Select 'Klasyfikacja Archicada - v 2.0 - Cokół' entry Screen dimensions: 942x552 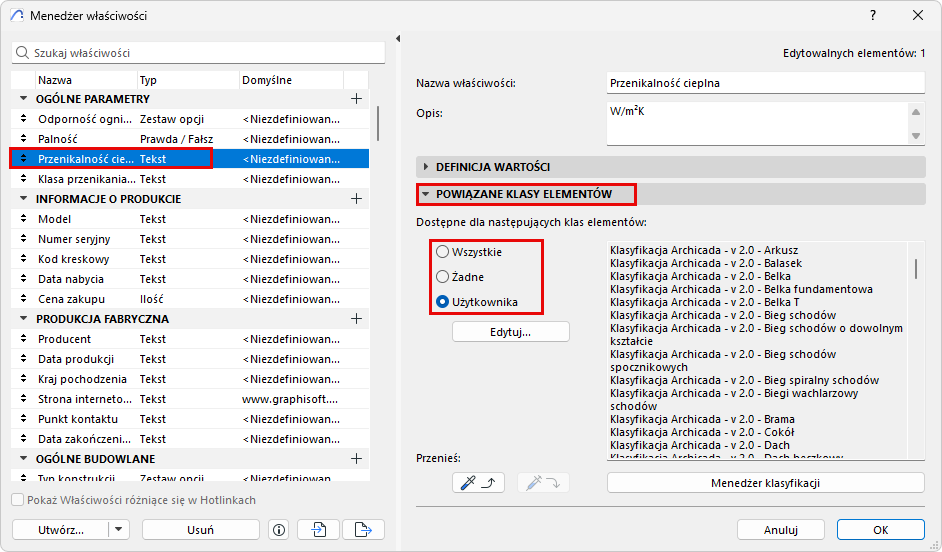click(x=702, y=432)
